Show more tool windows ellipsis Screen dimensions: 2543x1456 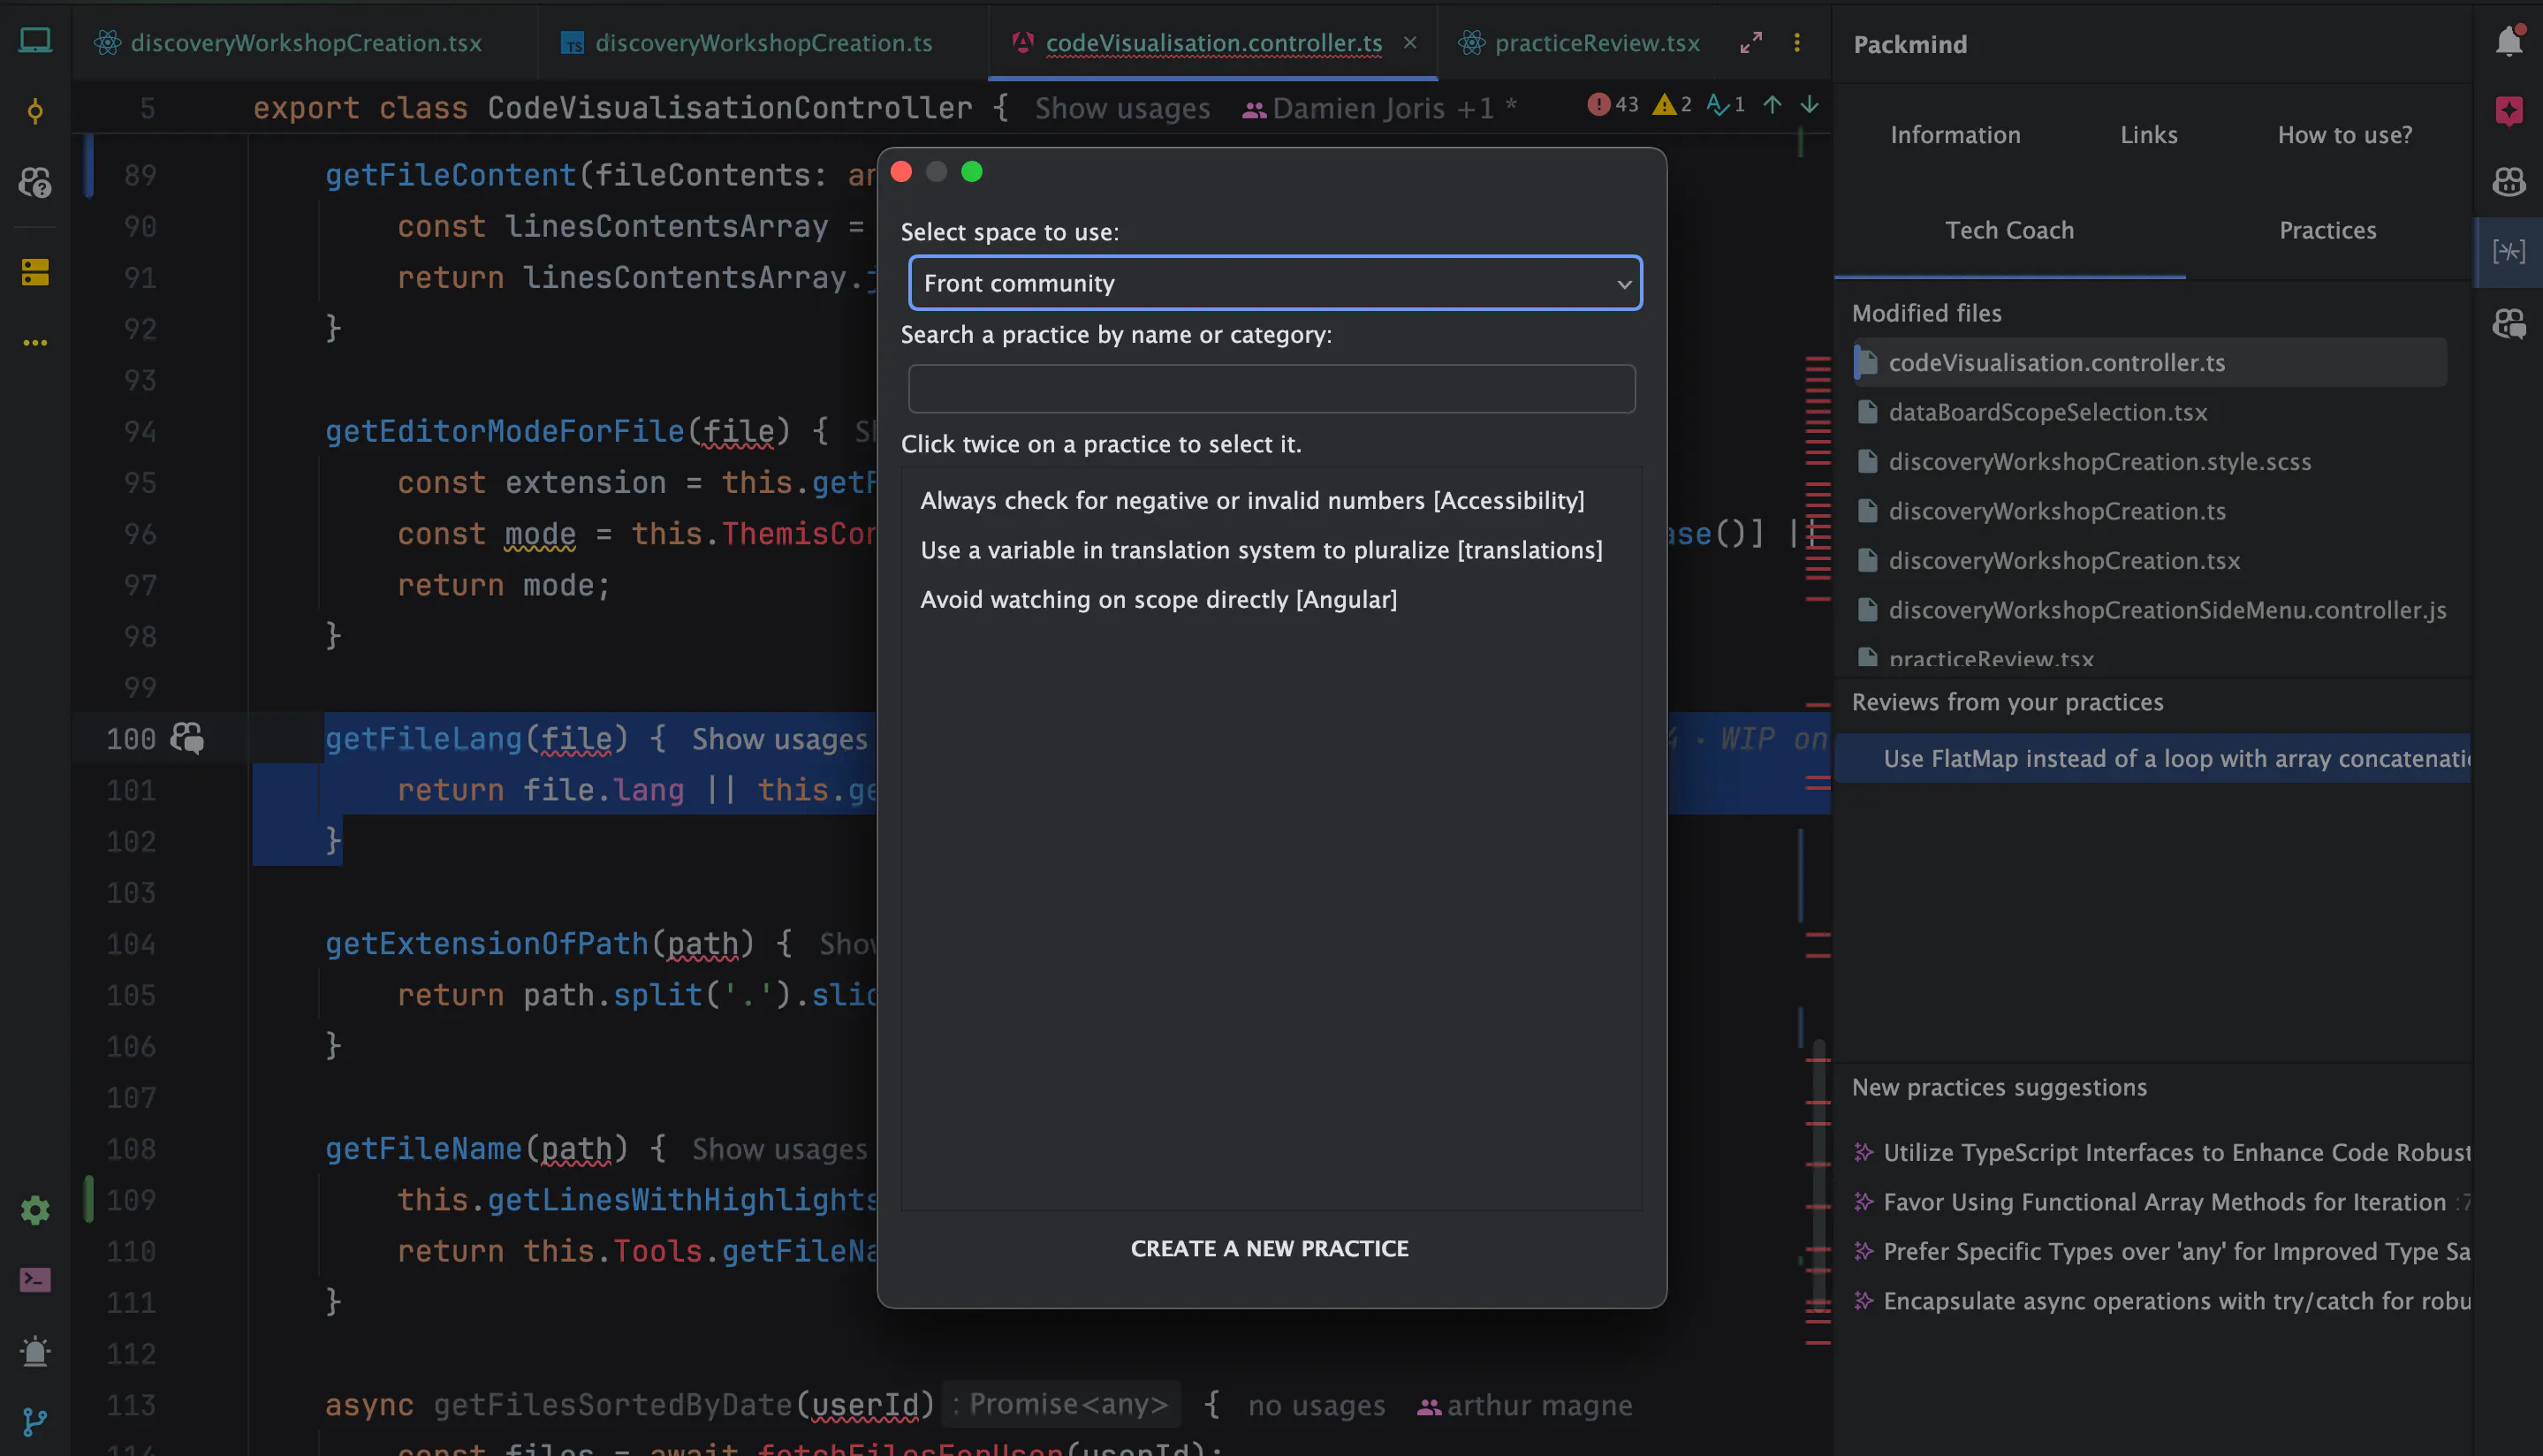point(35,343)
